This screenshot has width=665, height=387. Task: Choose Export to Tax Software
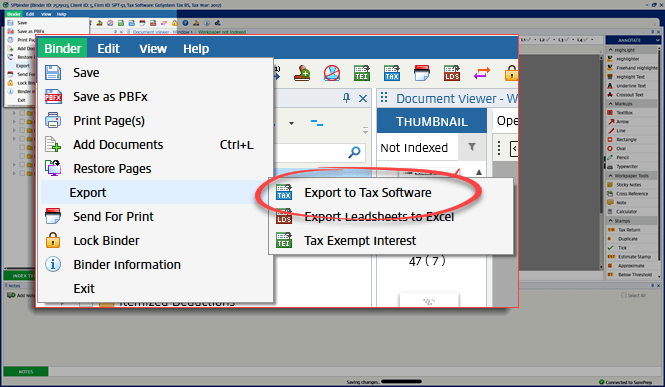tap(367, 192)
